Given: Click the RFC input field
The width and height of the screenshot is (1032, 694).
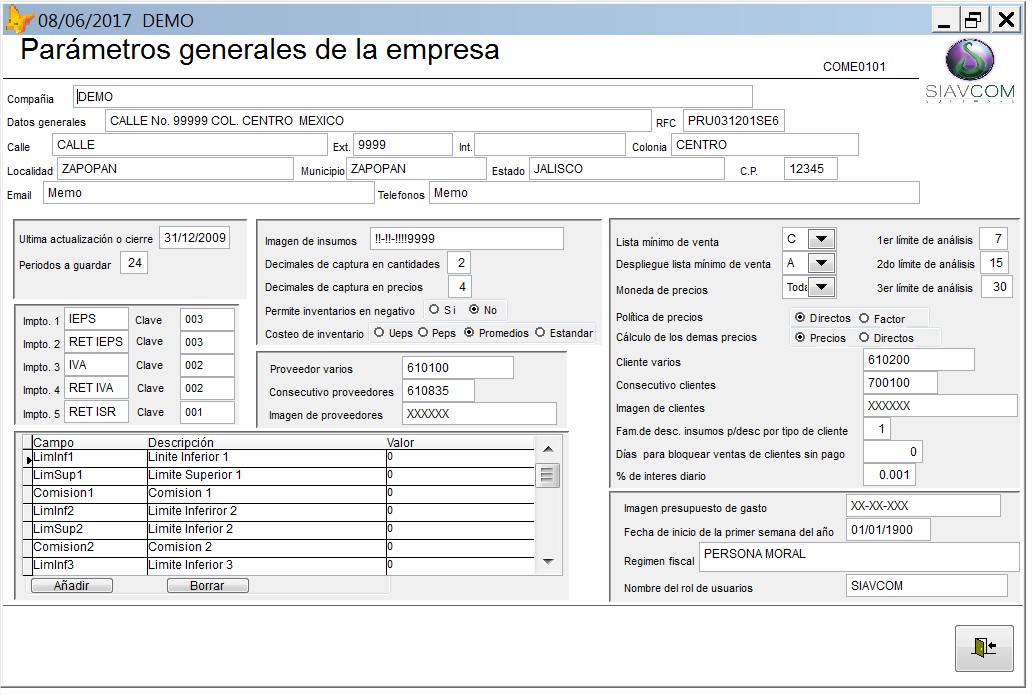Looking at the screenshot, I should (x=734, y=121).
